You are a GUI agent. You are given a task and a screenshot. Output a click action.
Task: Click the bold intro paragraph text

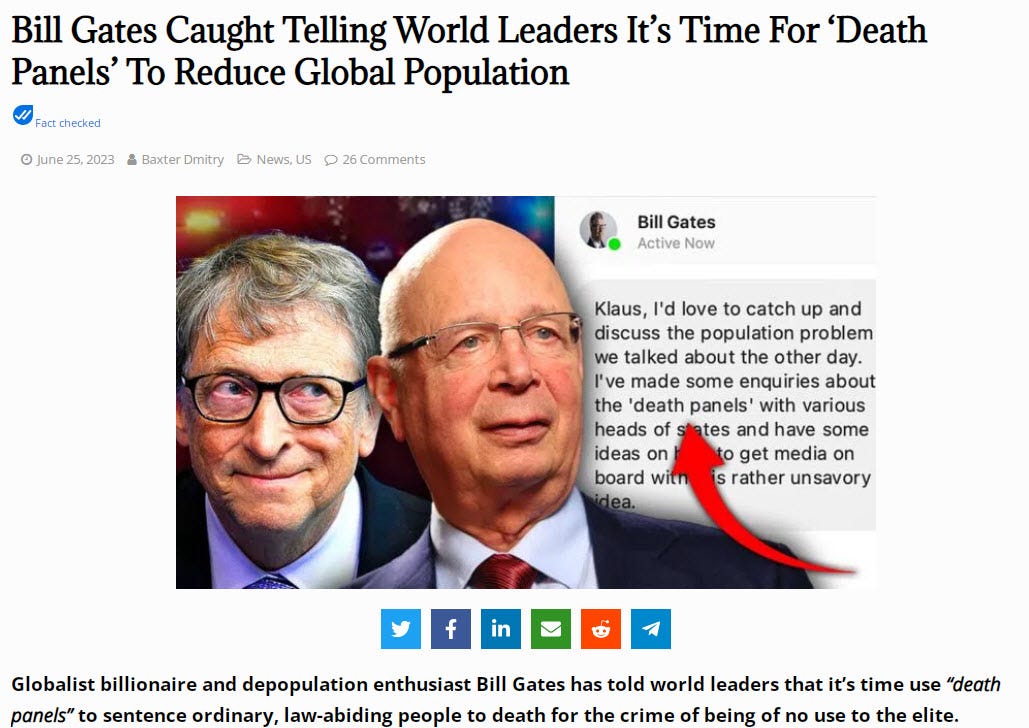(x=505, y=699)
